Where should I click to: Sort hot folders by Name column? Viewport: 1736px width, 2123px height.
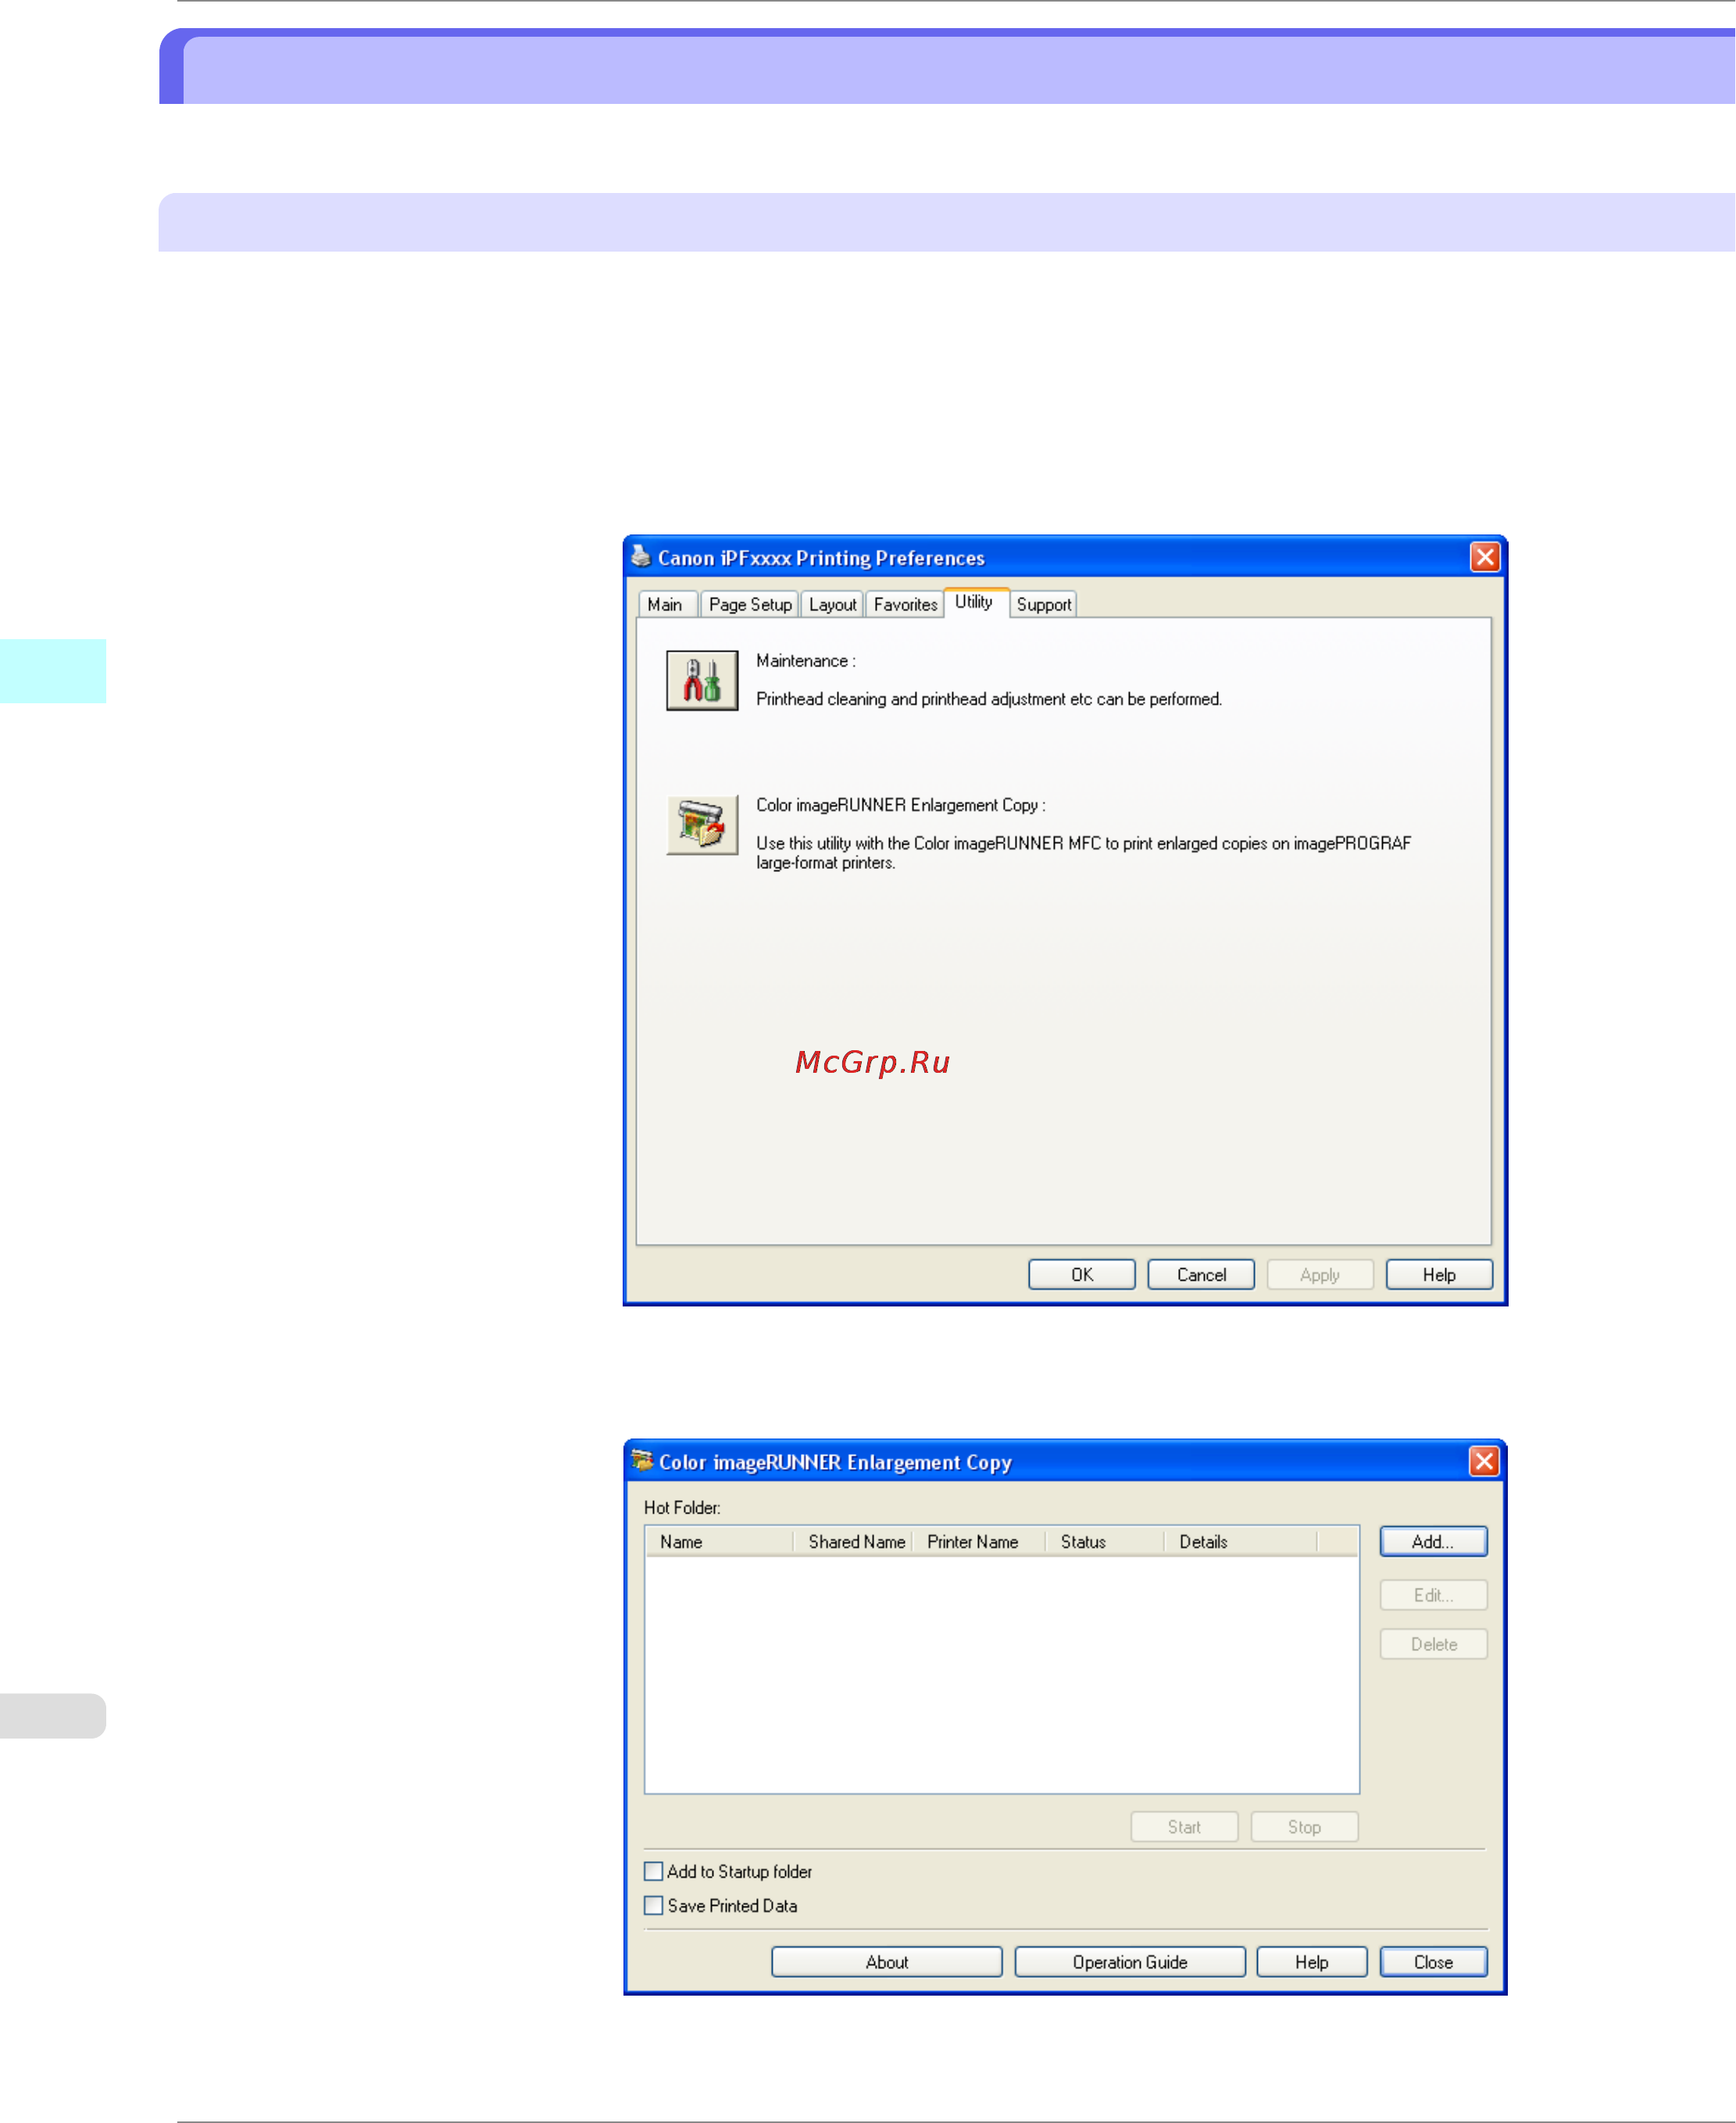[719, 1541]
